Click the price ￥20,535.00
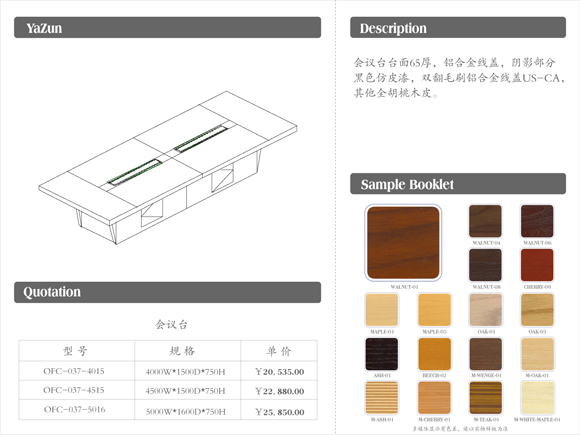580x435 pixels. pyautogui.click(x=280, y=372)
